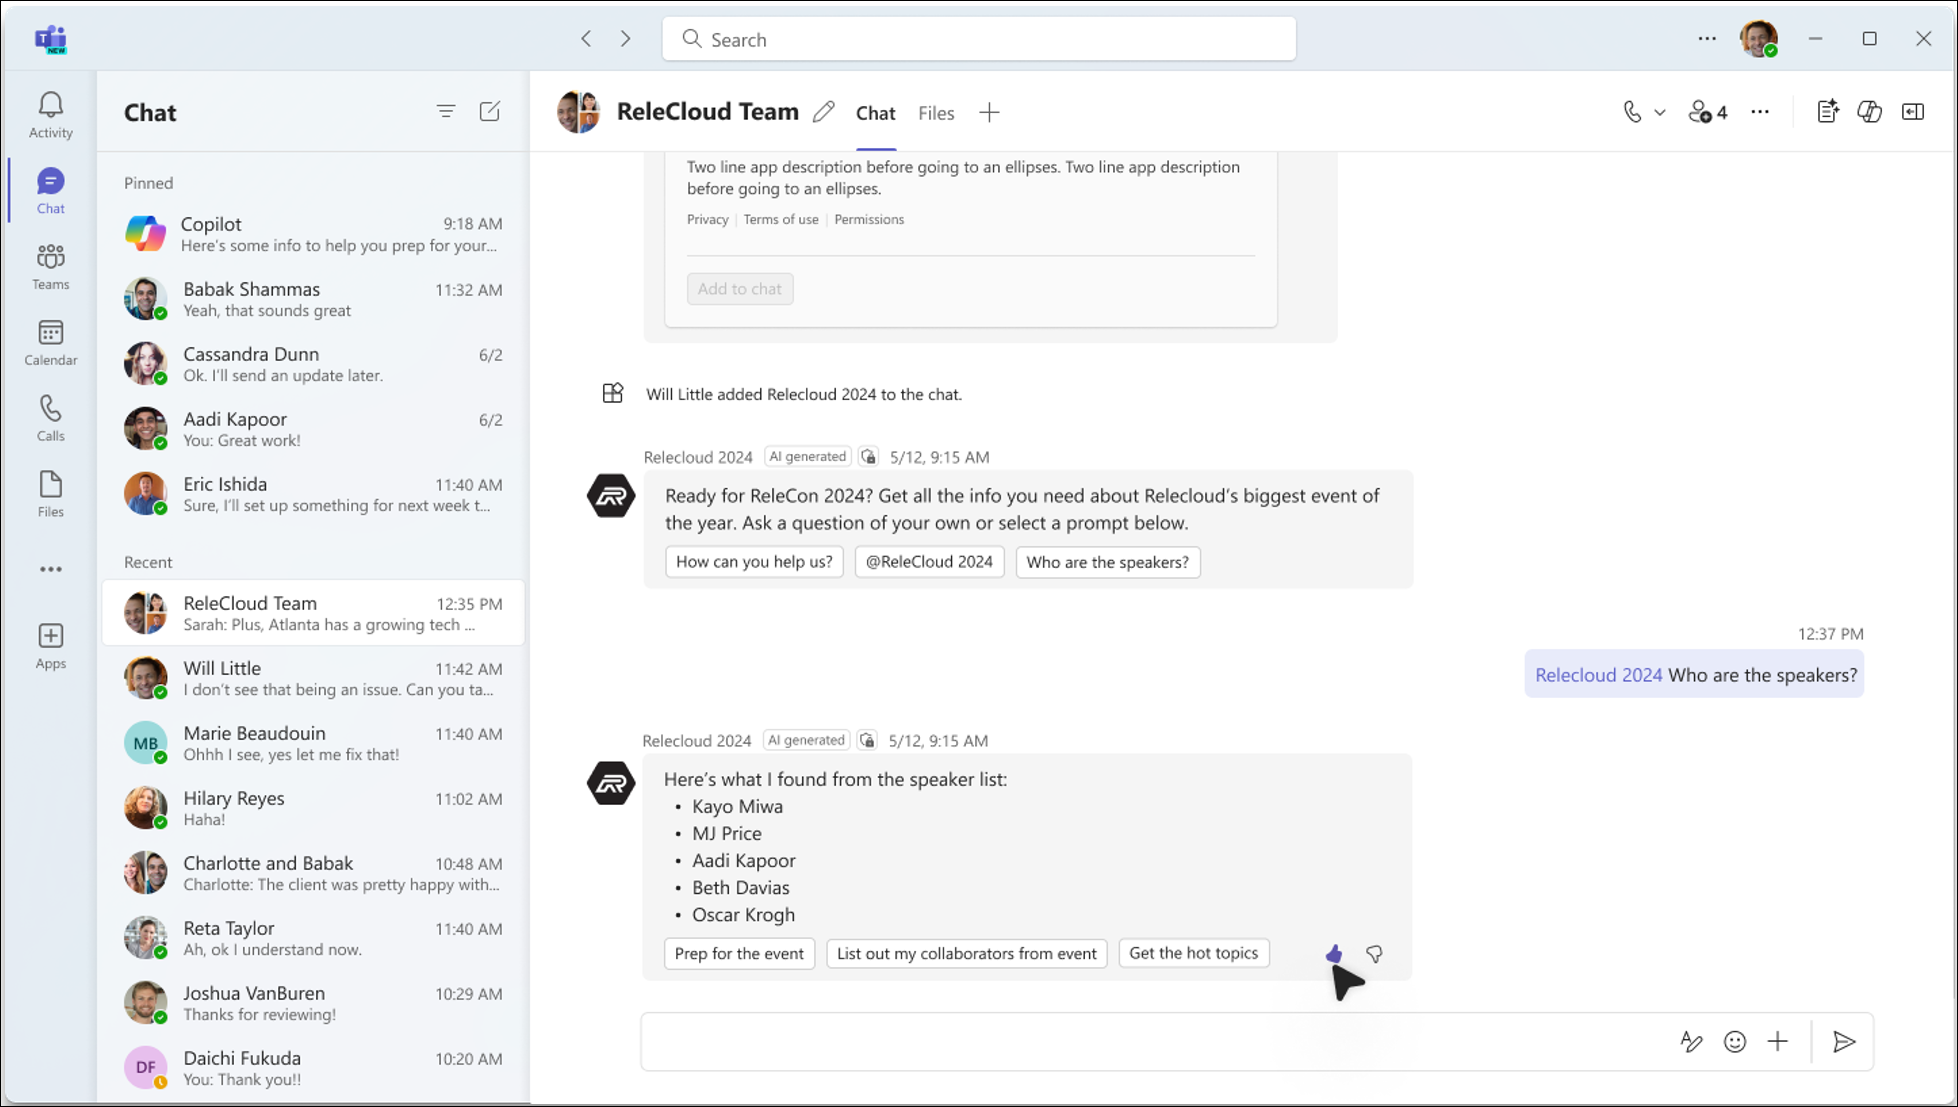This screenshot has width=1958, height=1107.
Task: Click 'List out my collaborators from event' button
Action: [967, 952]
